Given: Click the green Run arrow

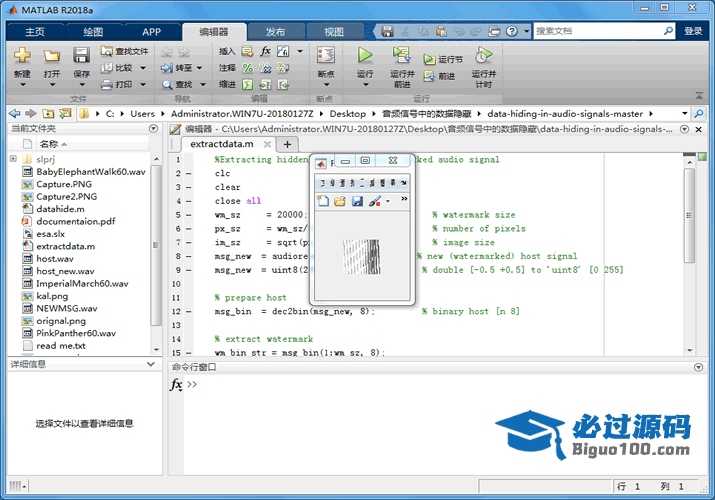Looking at the screenshot, I should point(364,56).
